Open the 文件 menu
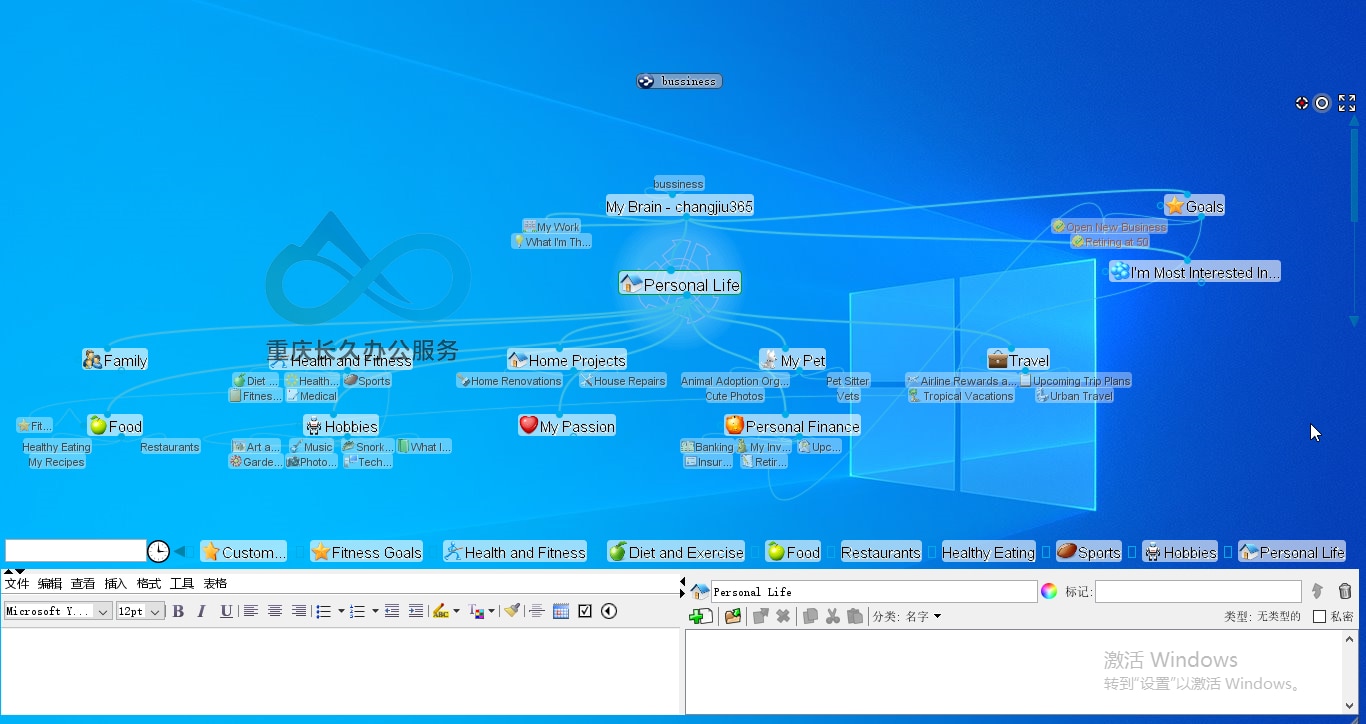This screenshot has height=724, width=1366. tap(17, 584)
